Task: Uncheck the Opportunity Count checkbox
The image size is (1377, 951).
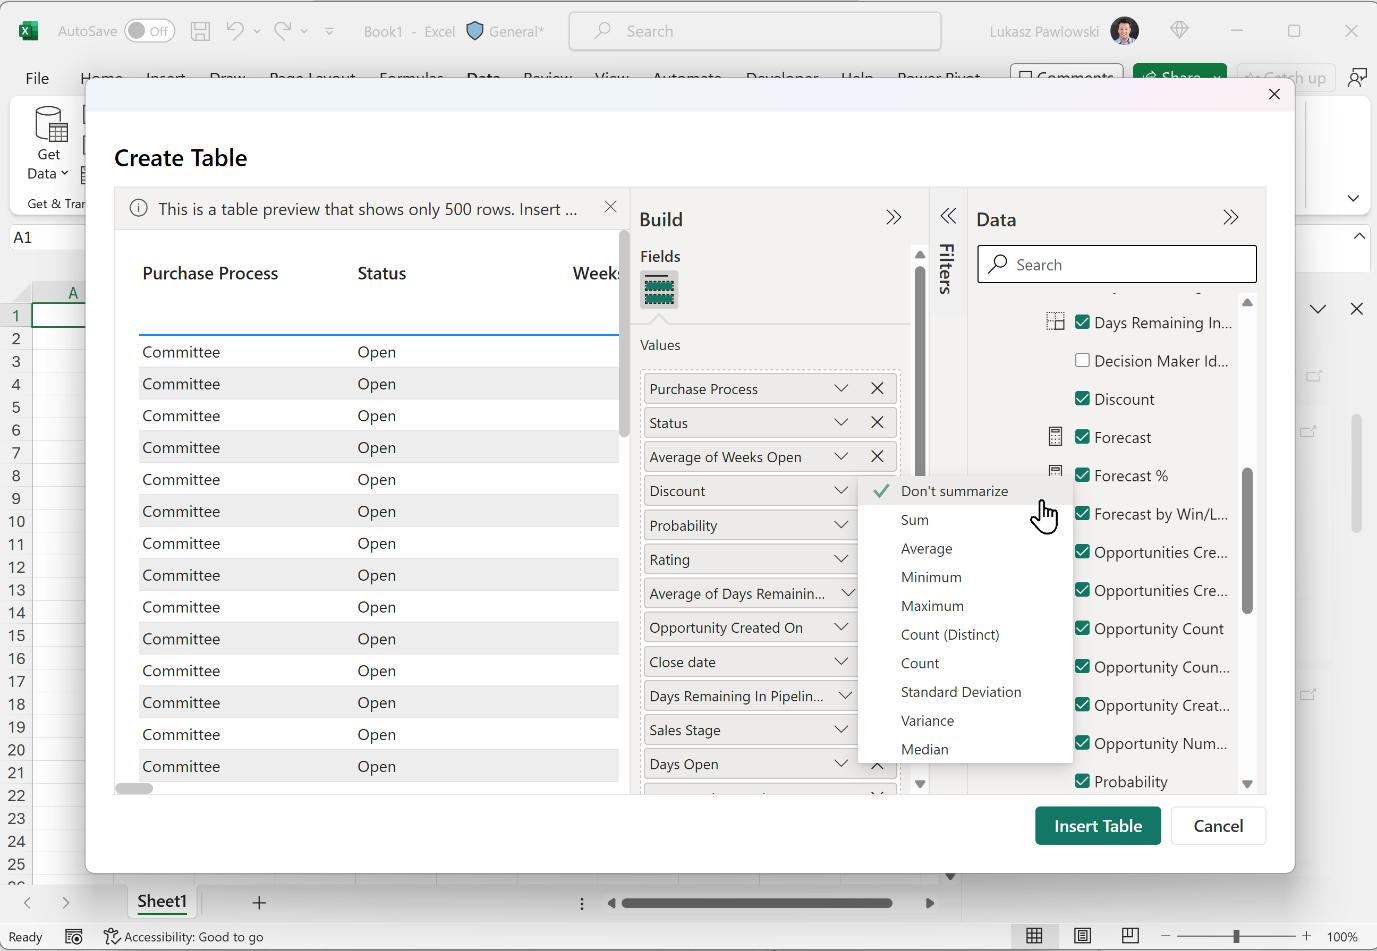Action: 1082,628
